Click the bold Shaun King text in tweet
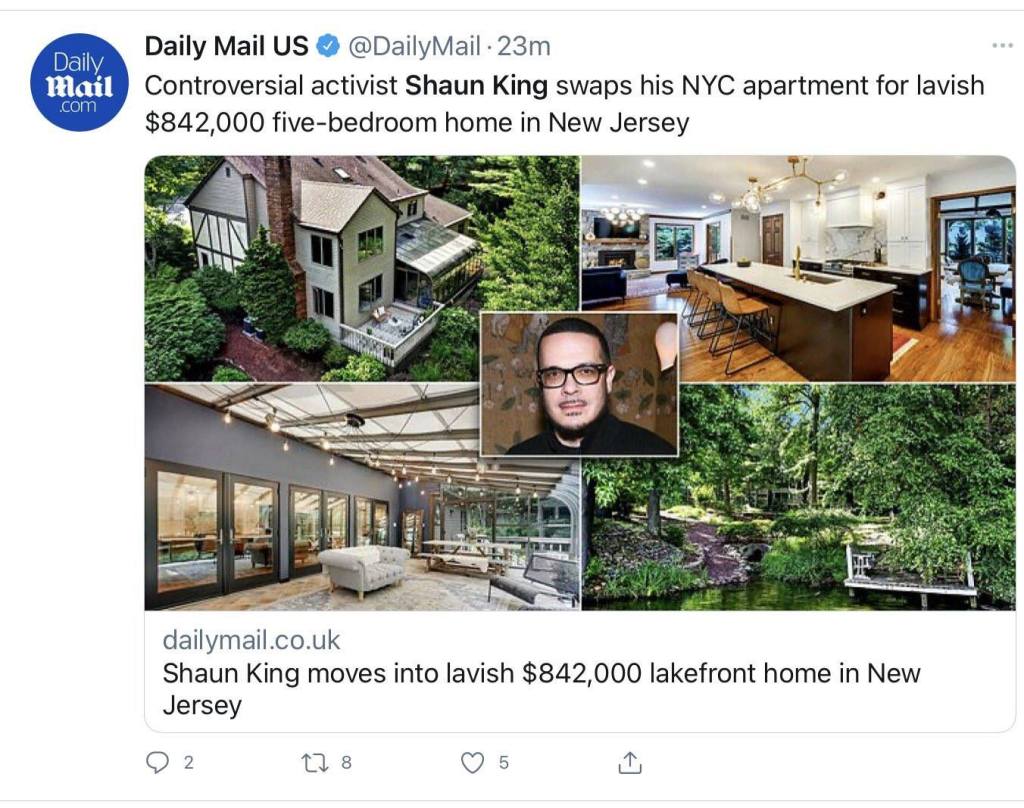The image size is (1024, 808). pyautogui.click(x=476, y=85)
